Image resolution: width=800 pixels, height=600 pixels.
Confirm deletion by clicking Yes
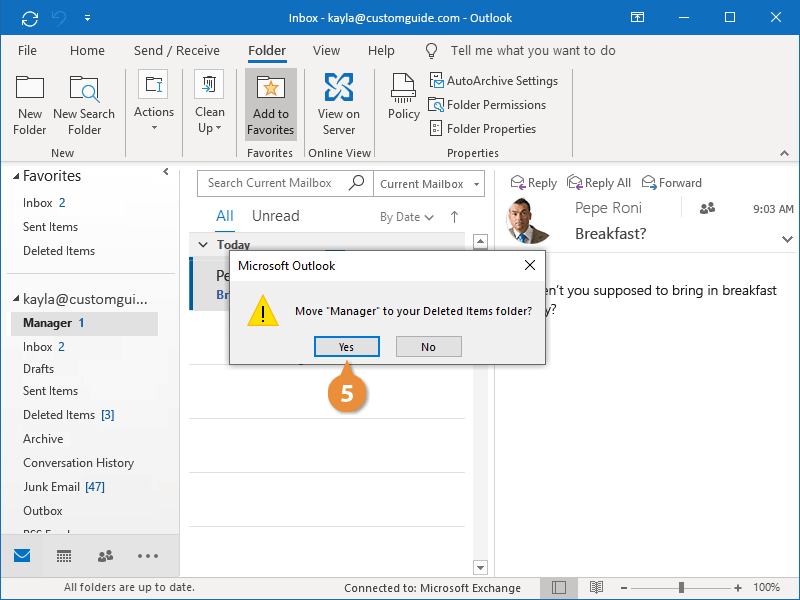(x=346, y=347)
